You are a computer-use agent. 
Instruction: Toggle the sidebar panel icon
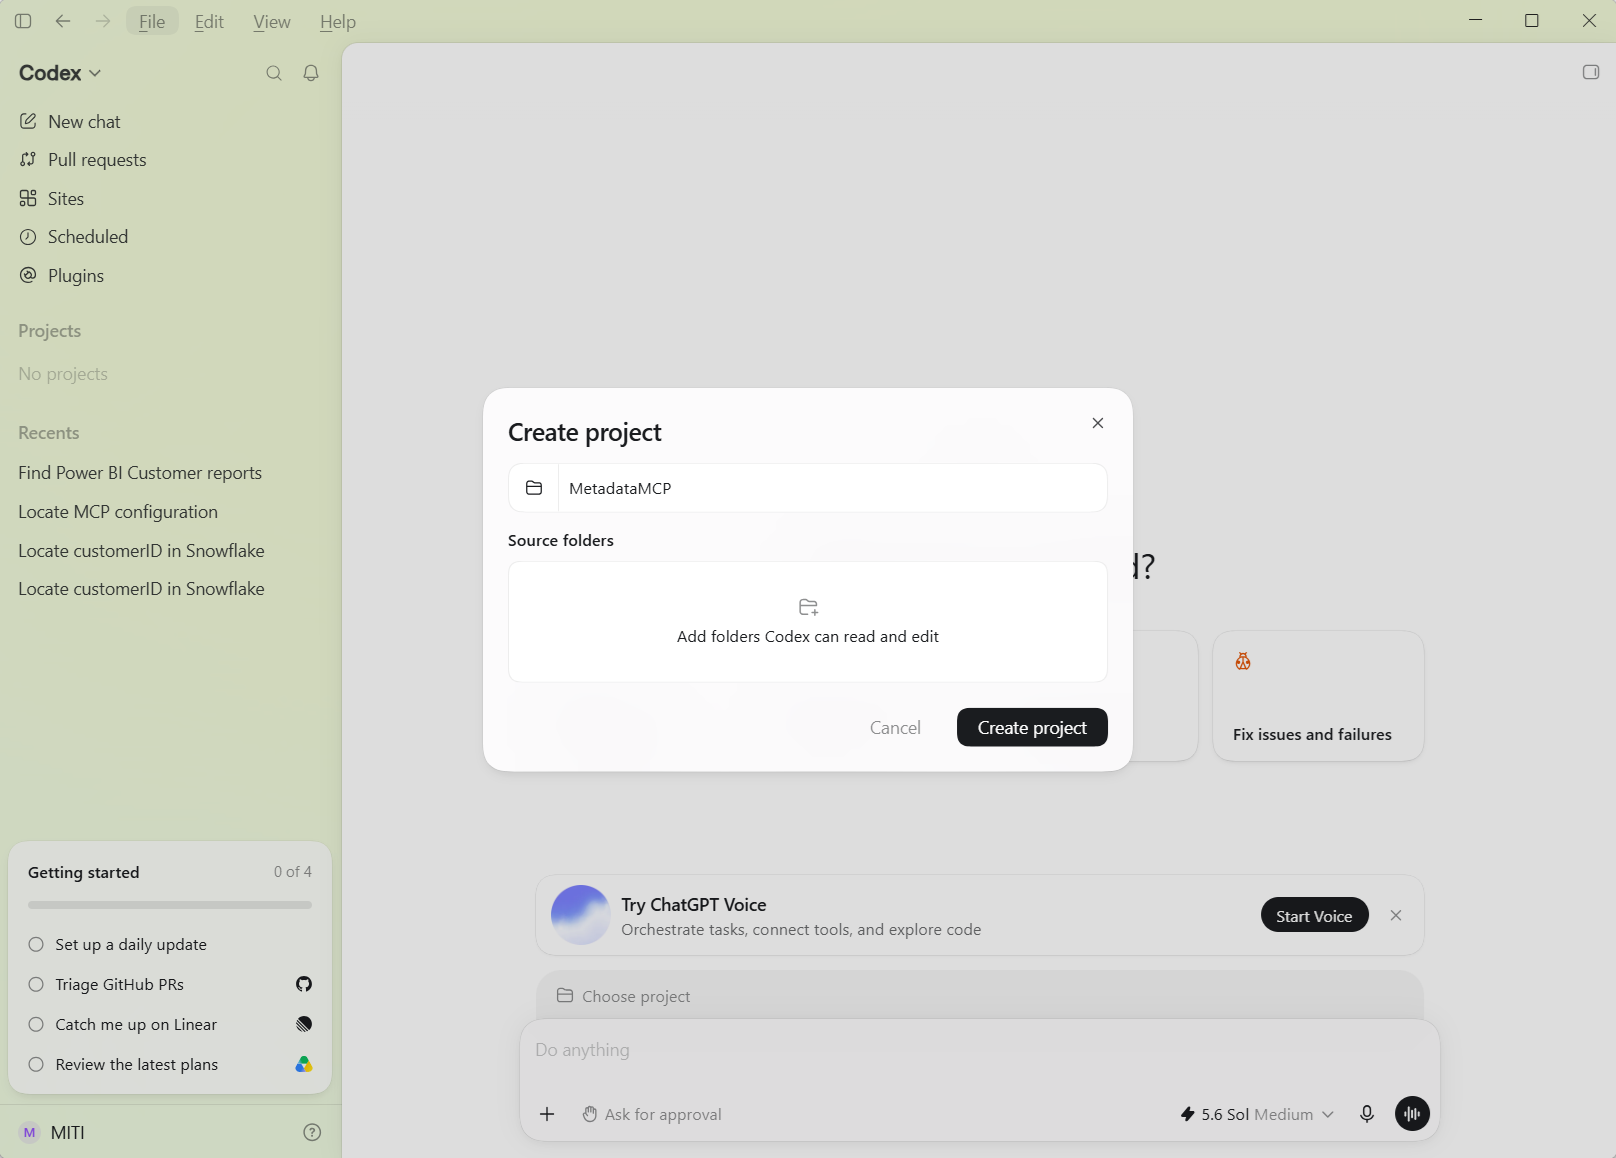[x=23, y=21]
